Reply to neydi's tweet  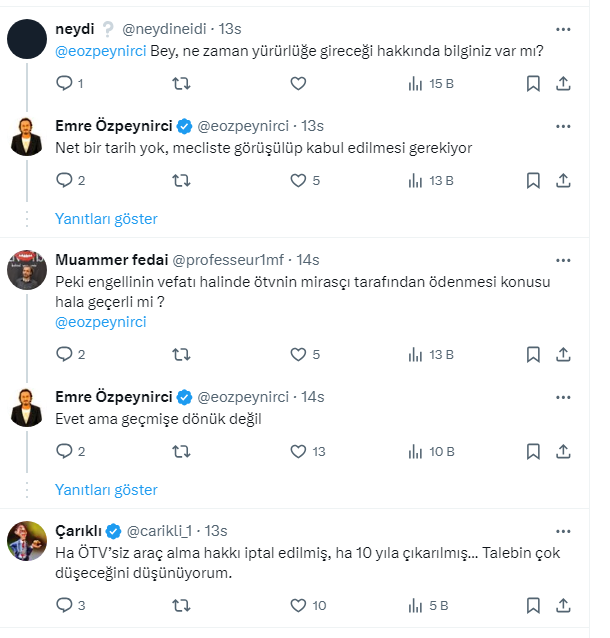tap(64, 84)
